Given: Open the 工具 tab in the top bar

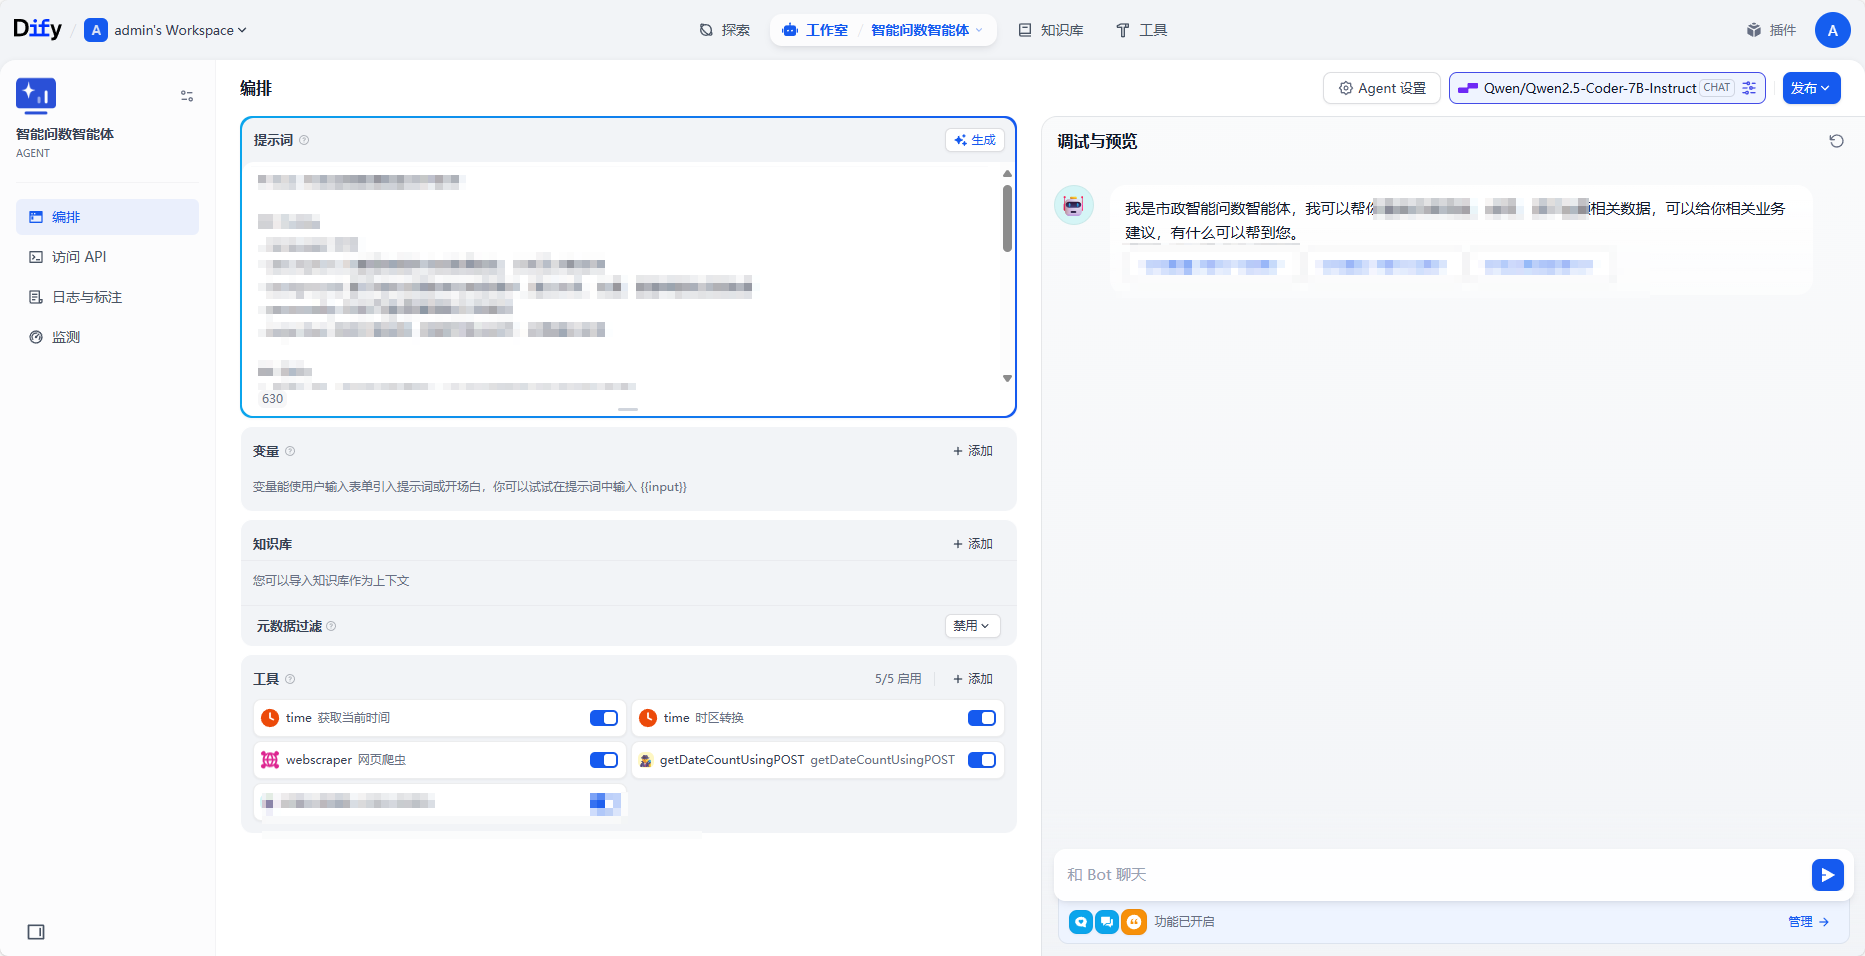Looking at the screenshot, I should point(1141,30).
